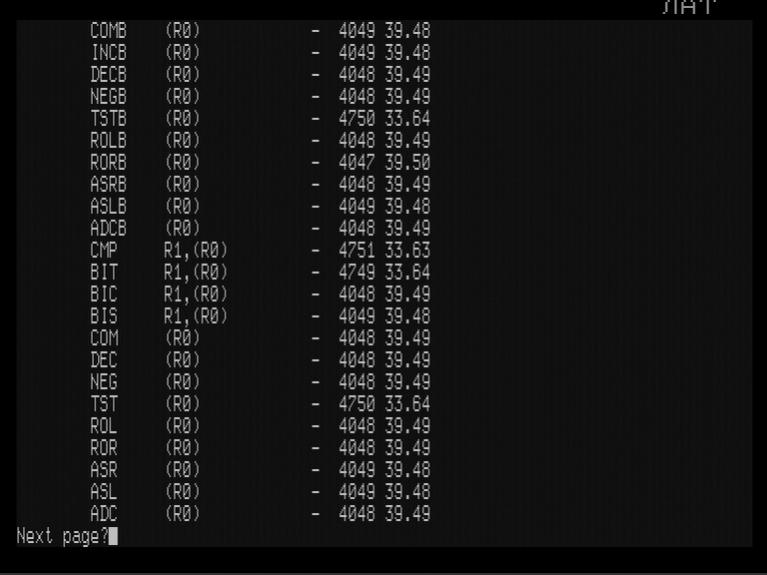Click the TSTB row timing 4750

[x=357, y=118]
